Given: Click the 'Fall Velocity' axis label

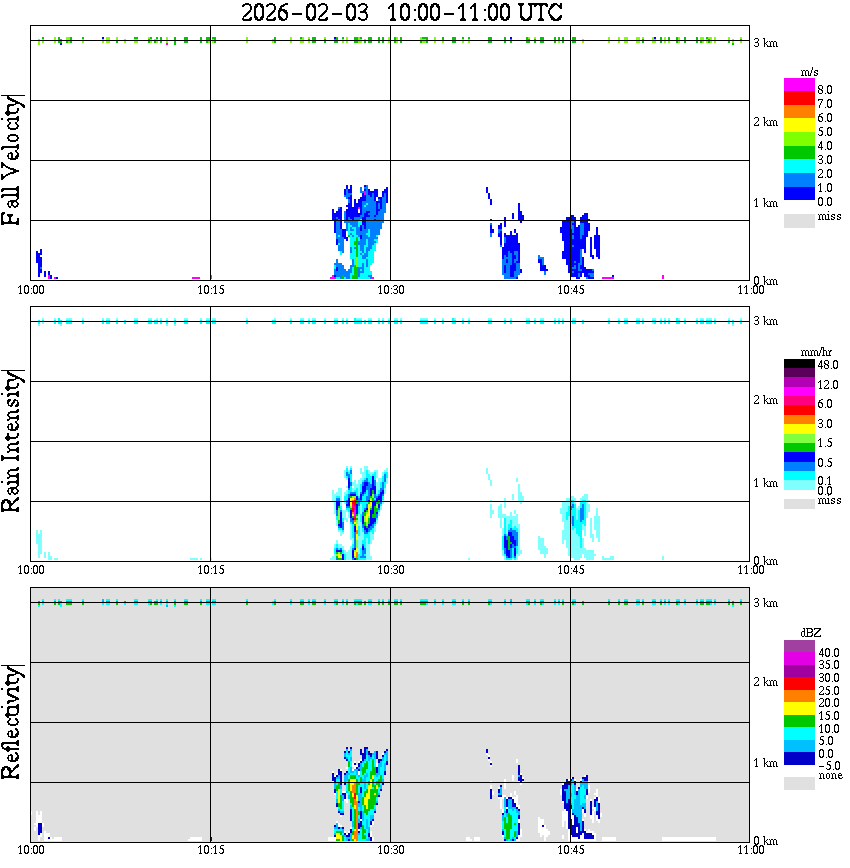Looking at the screenshot, I should pyautogui.click(x=11, y=160).
